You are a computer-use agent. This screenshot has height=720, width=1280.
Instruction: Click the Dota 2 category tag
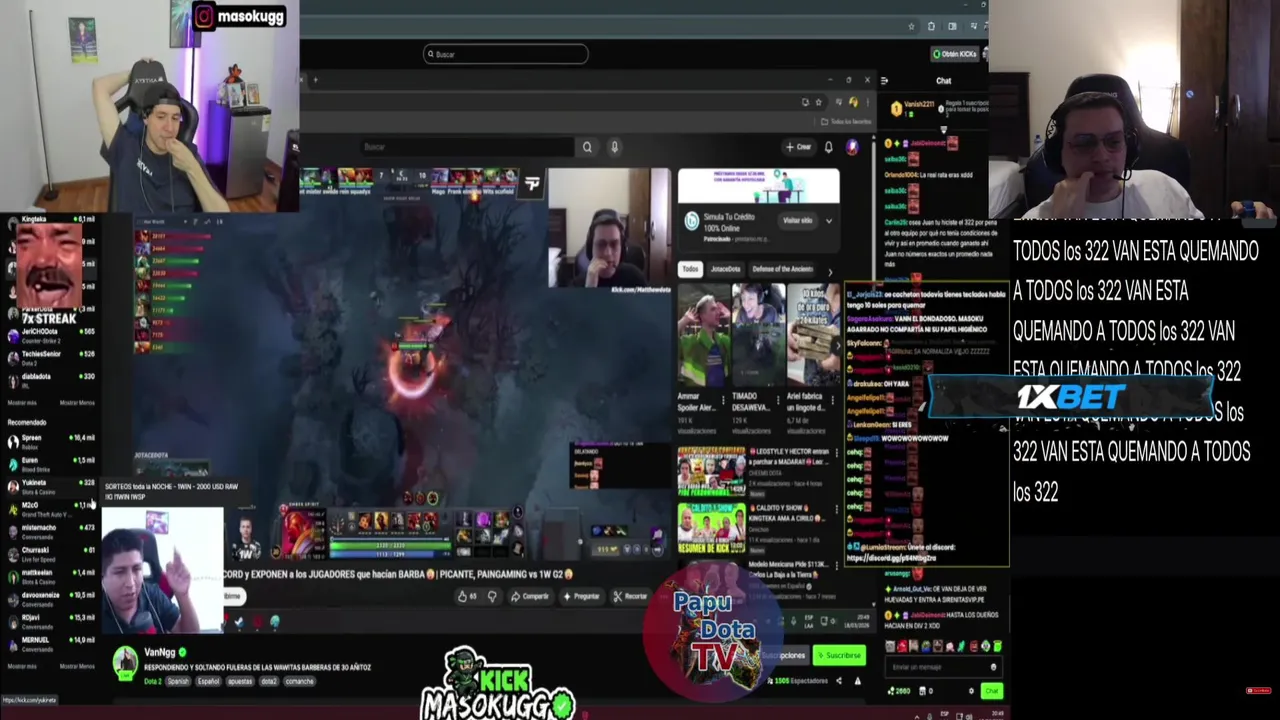[x=152, y=681]
